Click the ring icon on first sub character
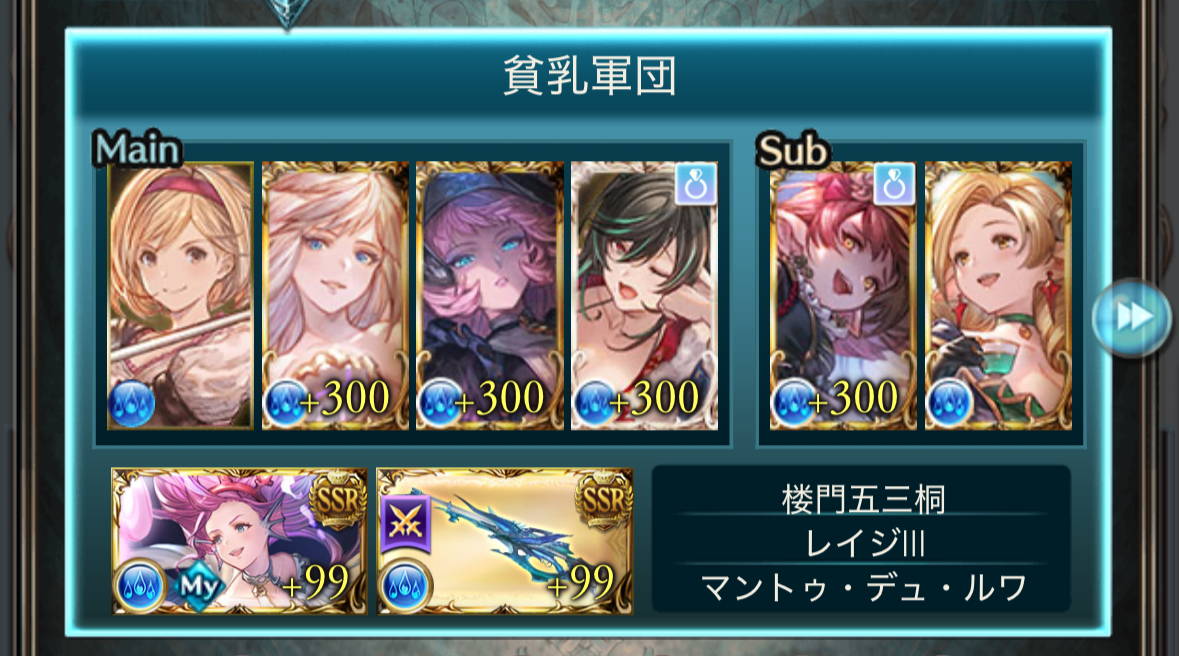The image size is (1179, 656). click(894, 184)
